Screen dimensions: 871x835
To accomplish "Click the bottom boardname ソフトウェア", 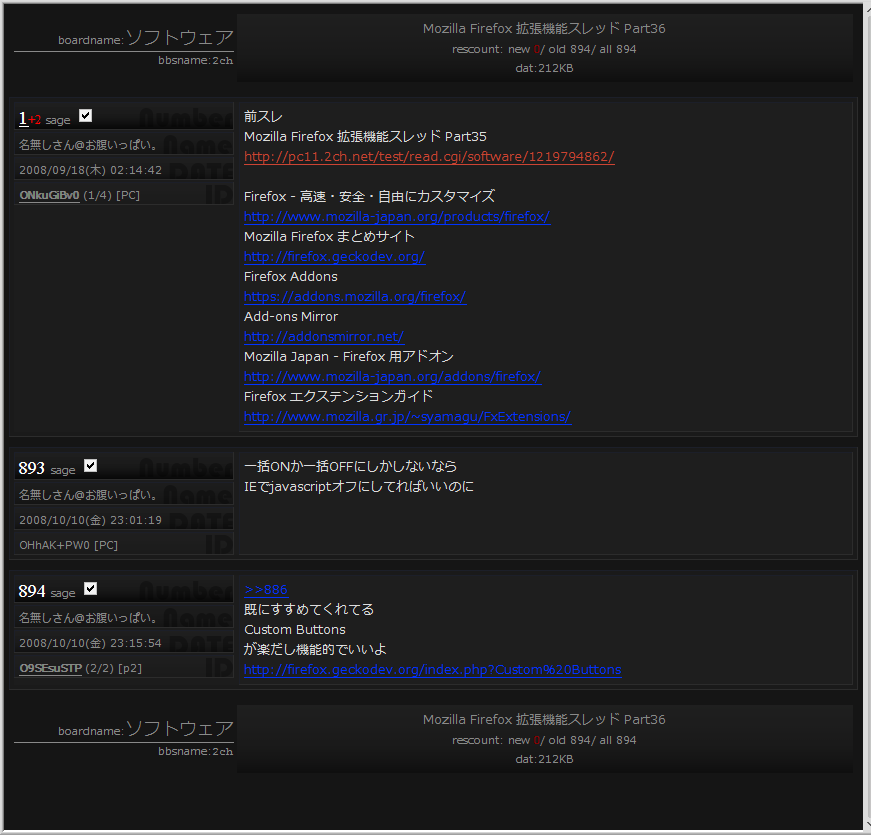I will click(x=179, y=728).
